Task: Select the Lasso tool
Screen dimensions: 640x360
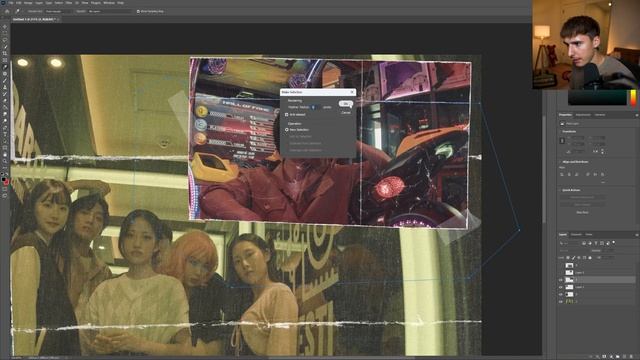Action: click(4, 40)
